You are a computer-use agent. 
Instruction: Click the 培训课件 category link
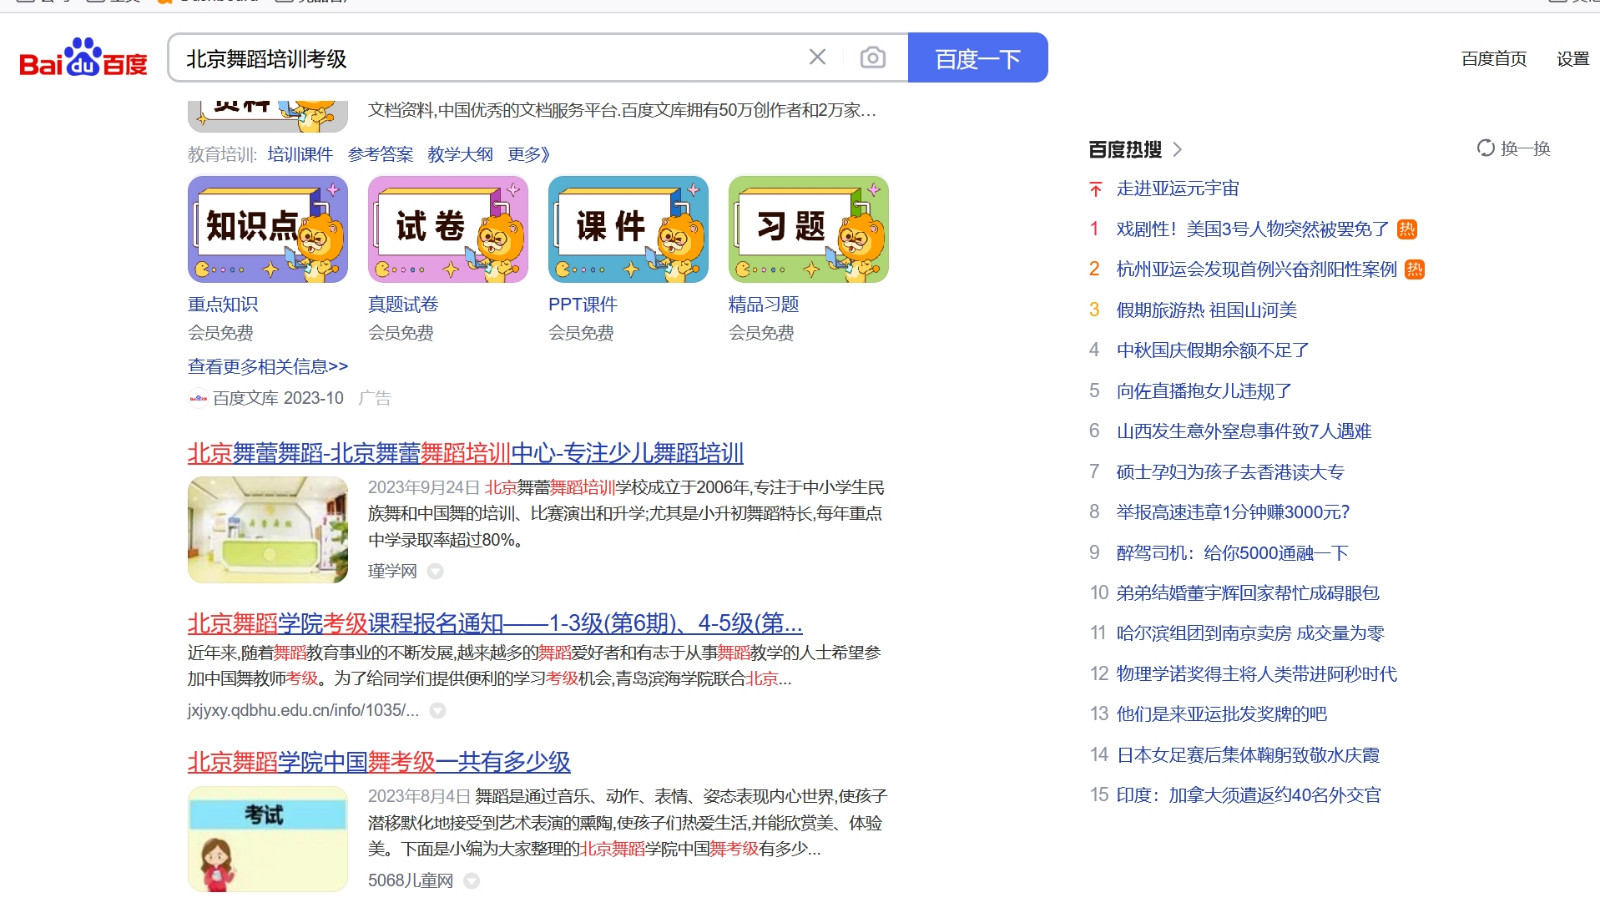point(300,154)
